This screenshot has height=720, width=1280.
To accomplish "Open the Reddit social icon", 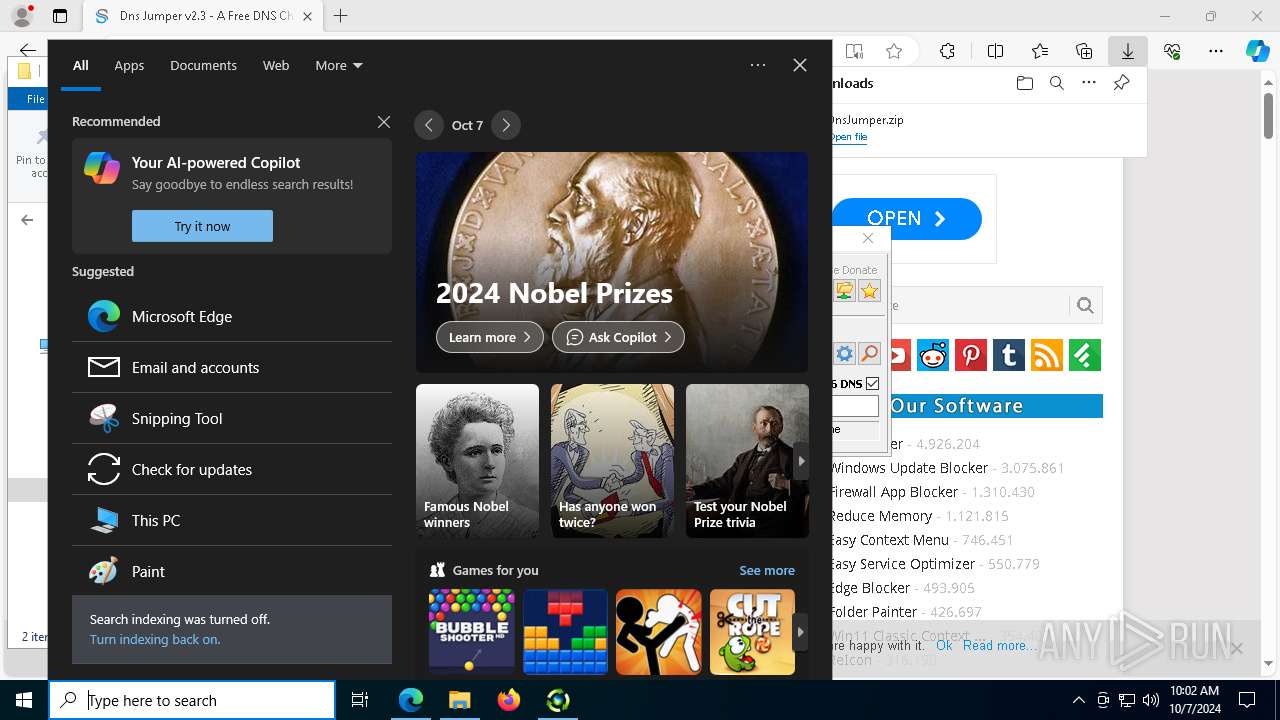I will 933,355.
